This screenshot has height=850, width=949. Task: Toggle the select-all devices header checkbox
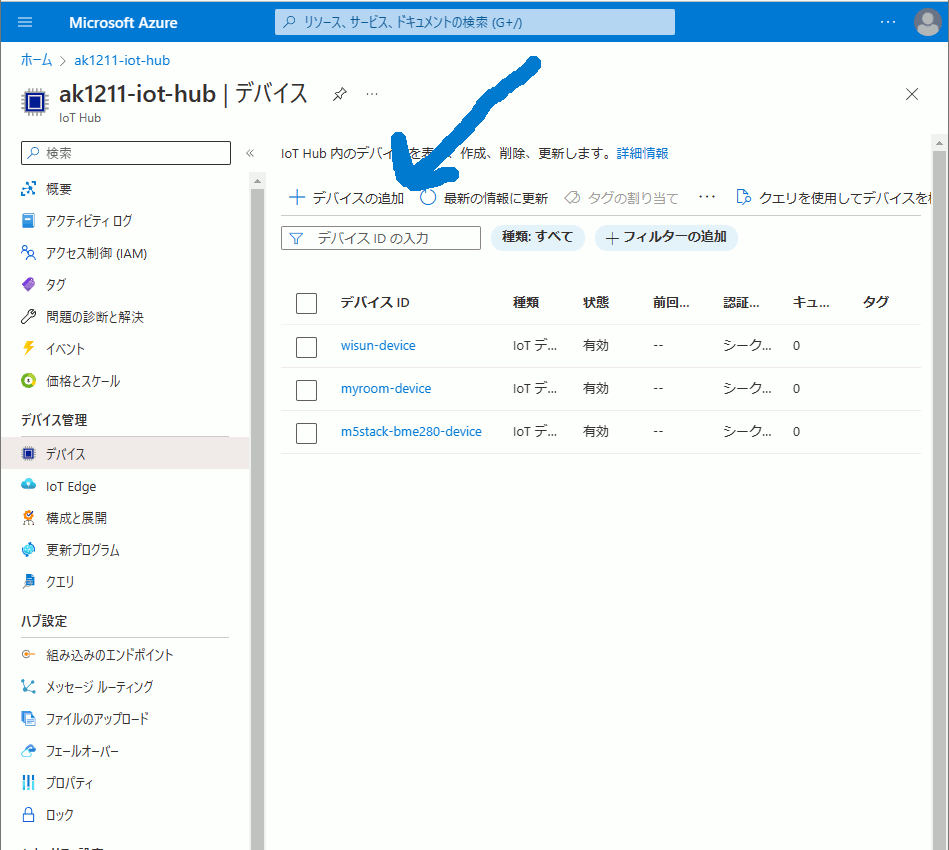point(307,303)
